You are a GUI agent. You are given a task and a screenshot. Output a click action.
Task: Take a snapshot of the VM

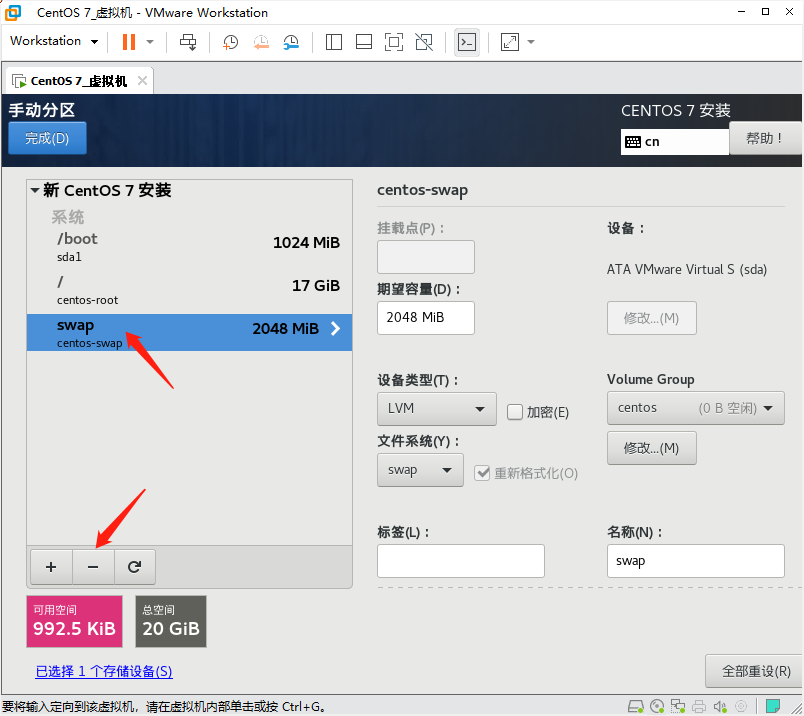point(230,42)
